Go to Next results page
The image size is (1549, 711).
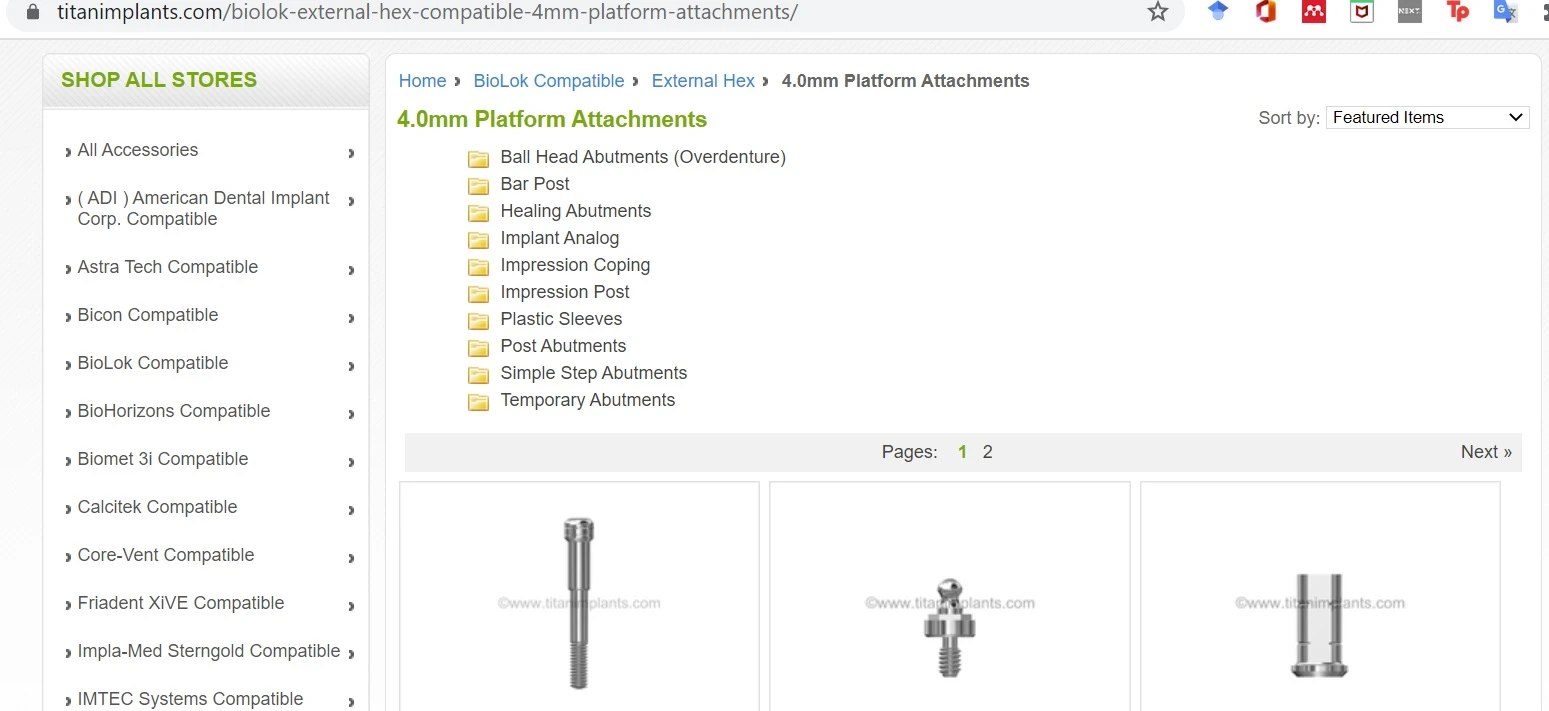[x=1486, y=452]
